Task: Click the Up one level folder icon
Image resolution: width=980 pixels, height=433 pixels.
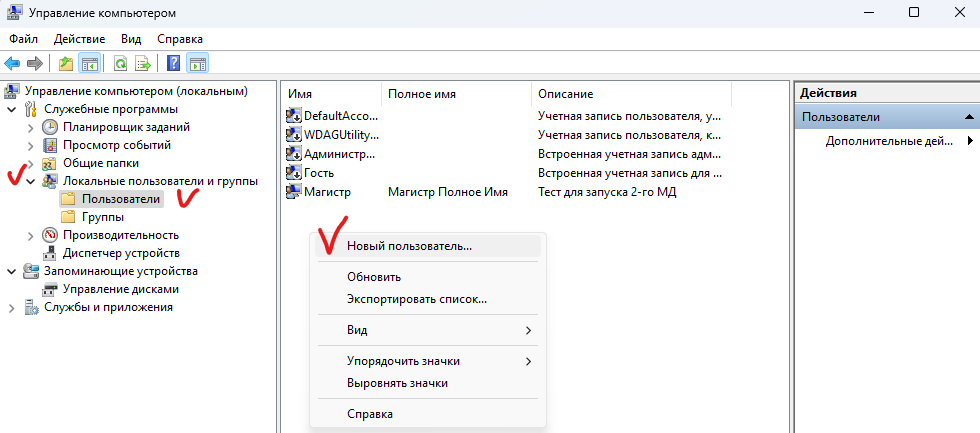Action: pyautogui.click(x=66, y=63)
